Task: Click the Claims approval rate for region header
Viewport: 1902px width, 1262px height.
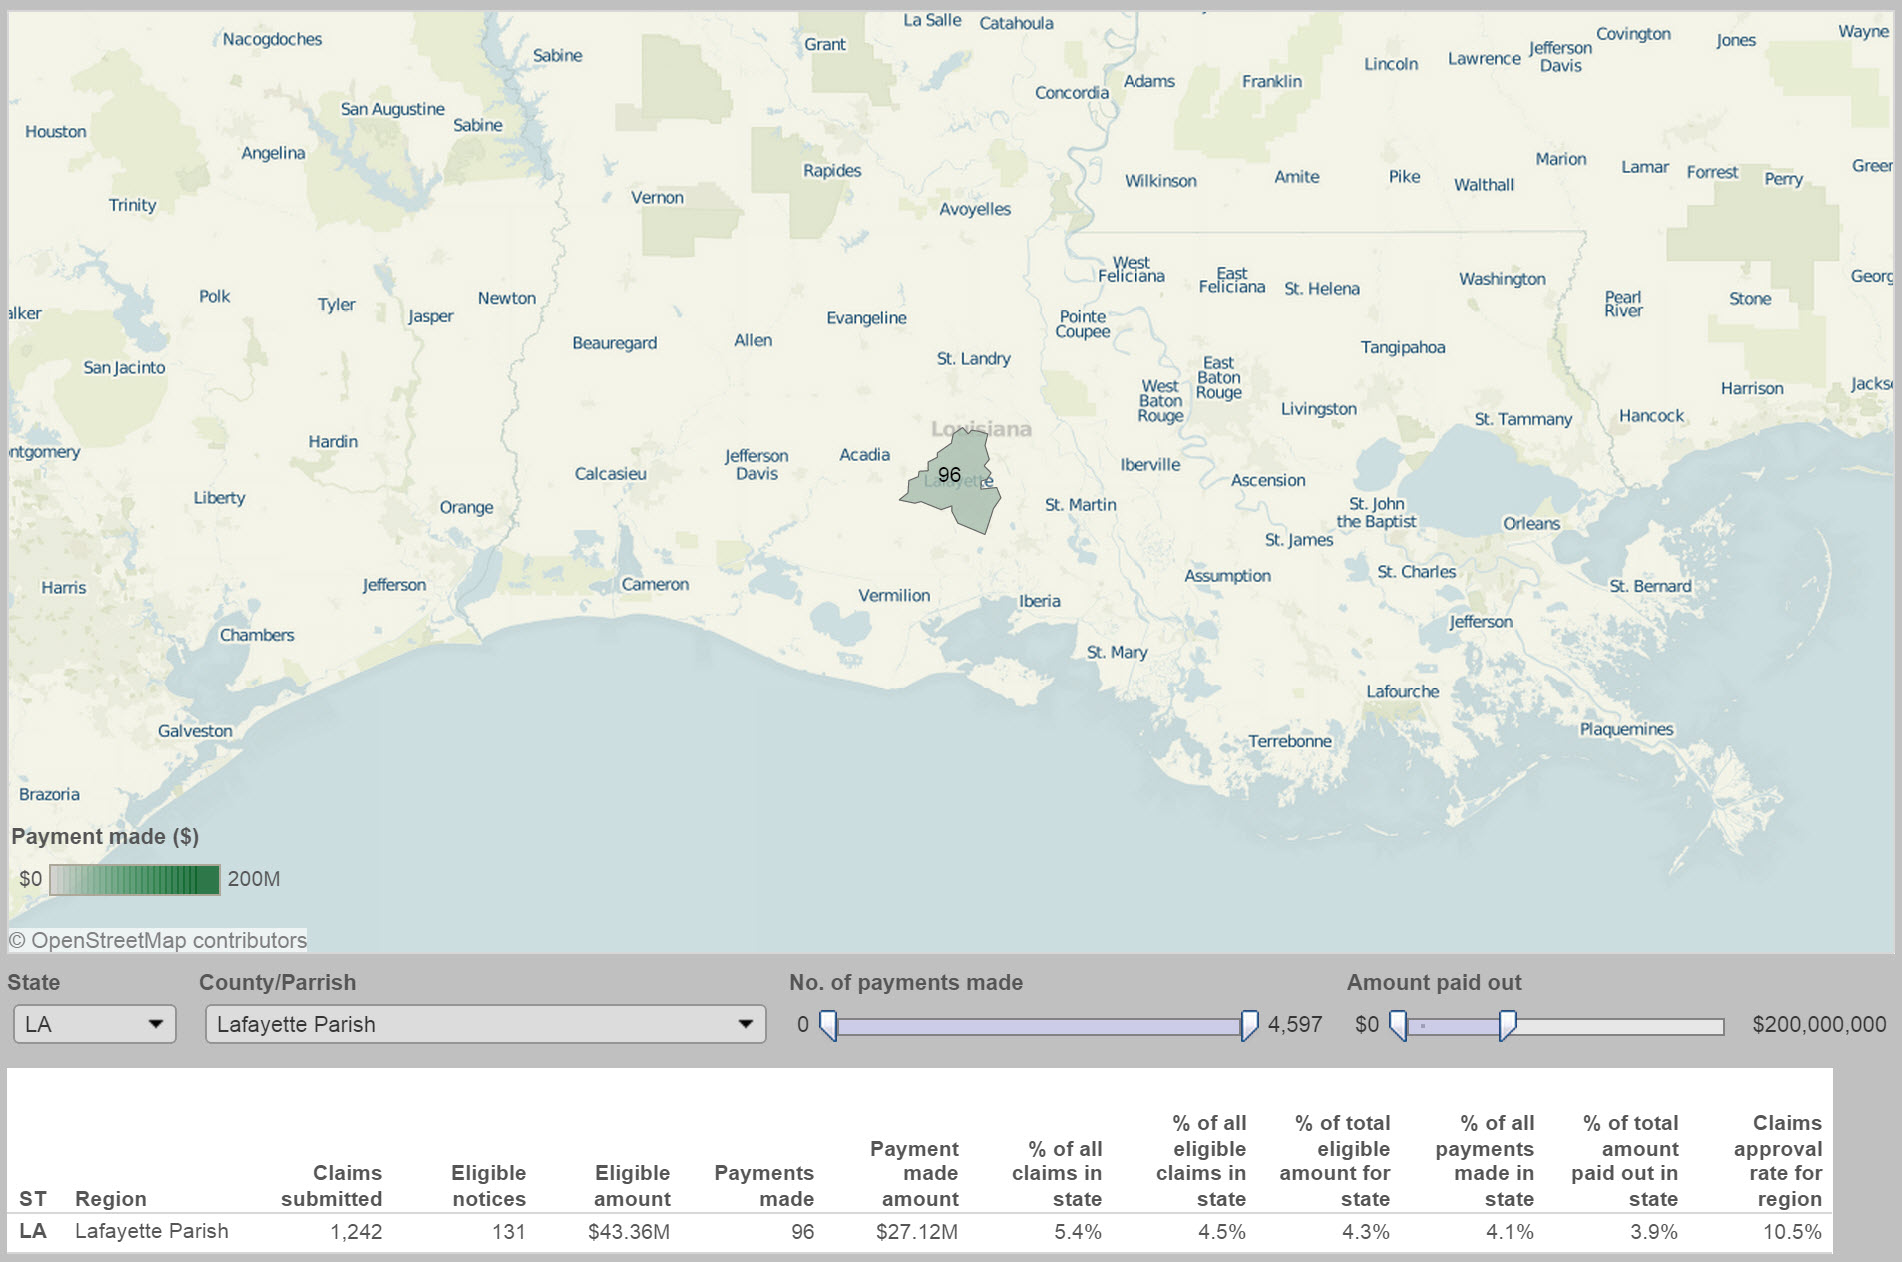Action: click(x=1778, y=1161)
